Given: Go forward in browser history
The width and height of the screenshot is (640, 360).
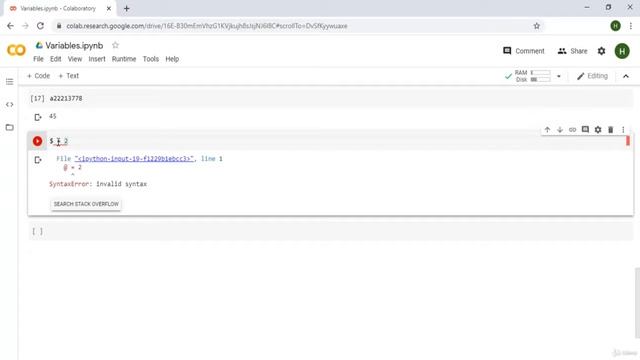Looking at the screenshot, I should (x=25, y=26).
